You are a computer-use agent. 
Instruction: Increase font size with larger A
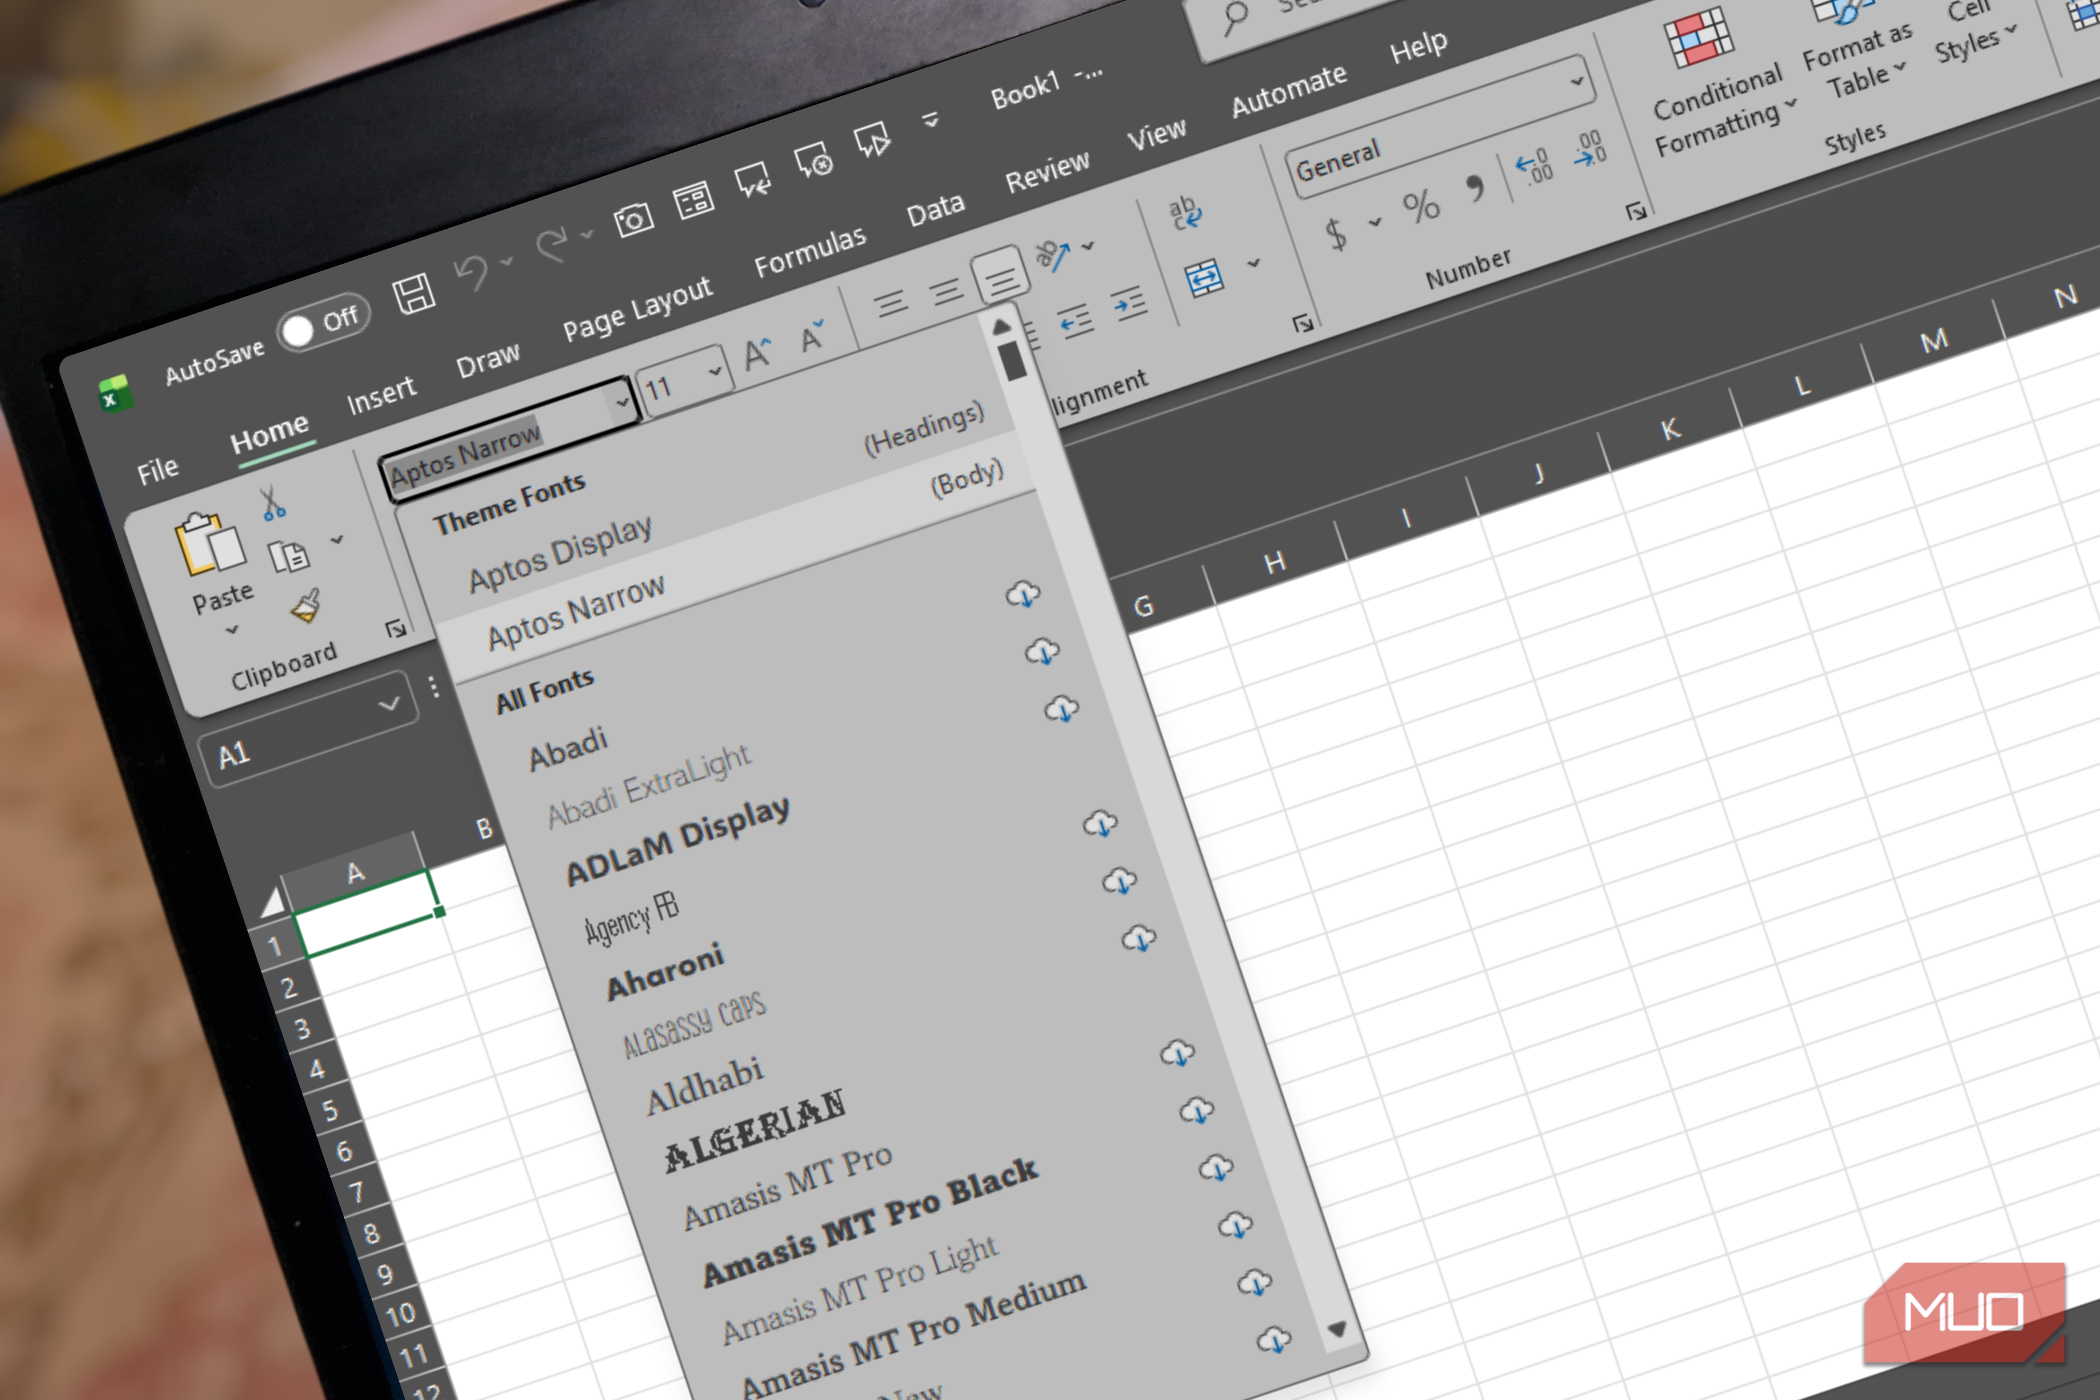coord(758,353)
